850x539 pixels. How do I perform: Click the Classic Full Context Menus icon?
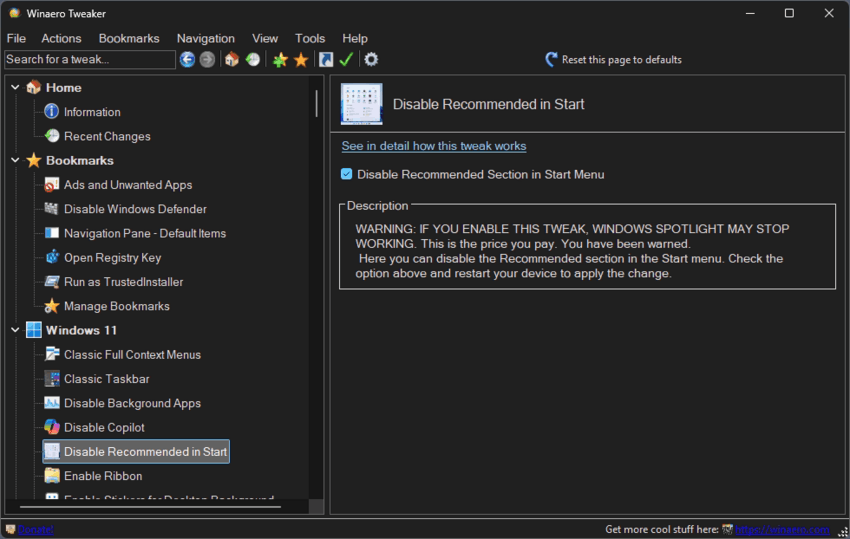coord(51,354)
